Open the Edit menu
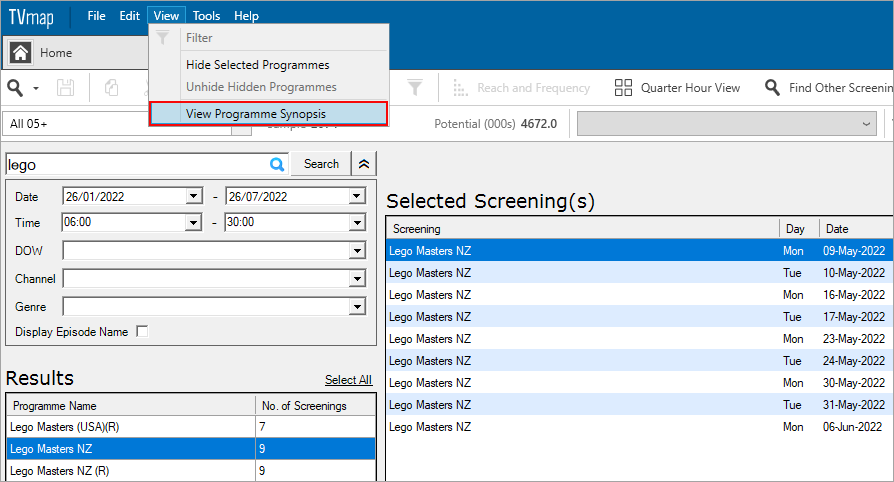Screen dimensions: 894x482 (x=129, y=16)
